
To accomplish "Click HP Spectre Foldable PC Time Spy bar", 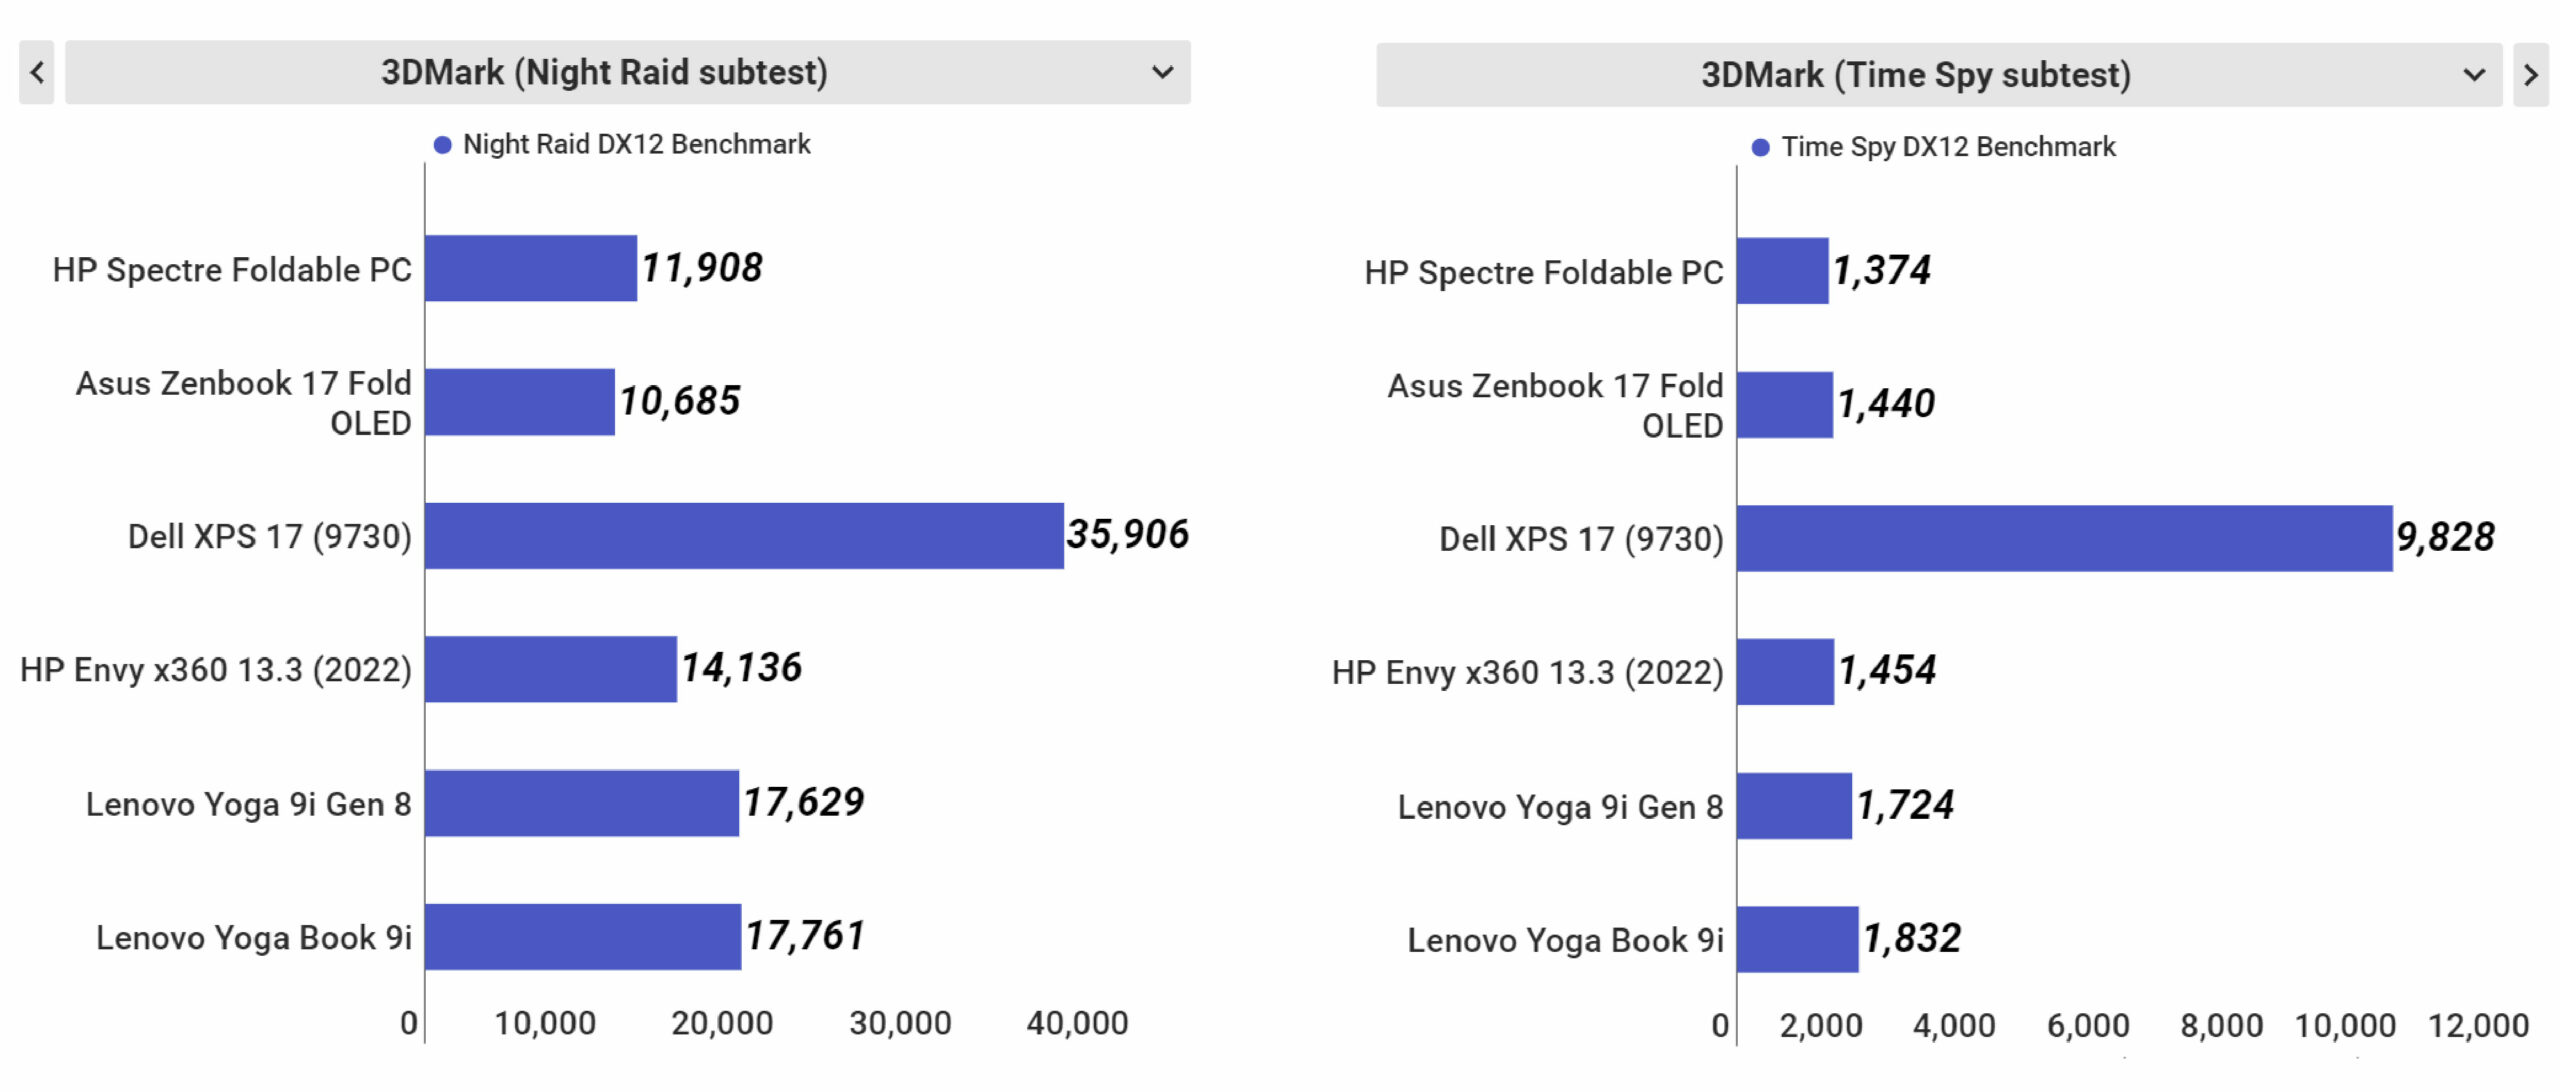I will pyautogui.click(x=1782, y=271).
